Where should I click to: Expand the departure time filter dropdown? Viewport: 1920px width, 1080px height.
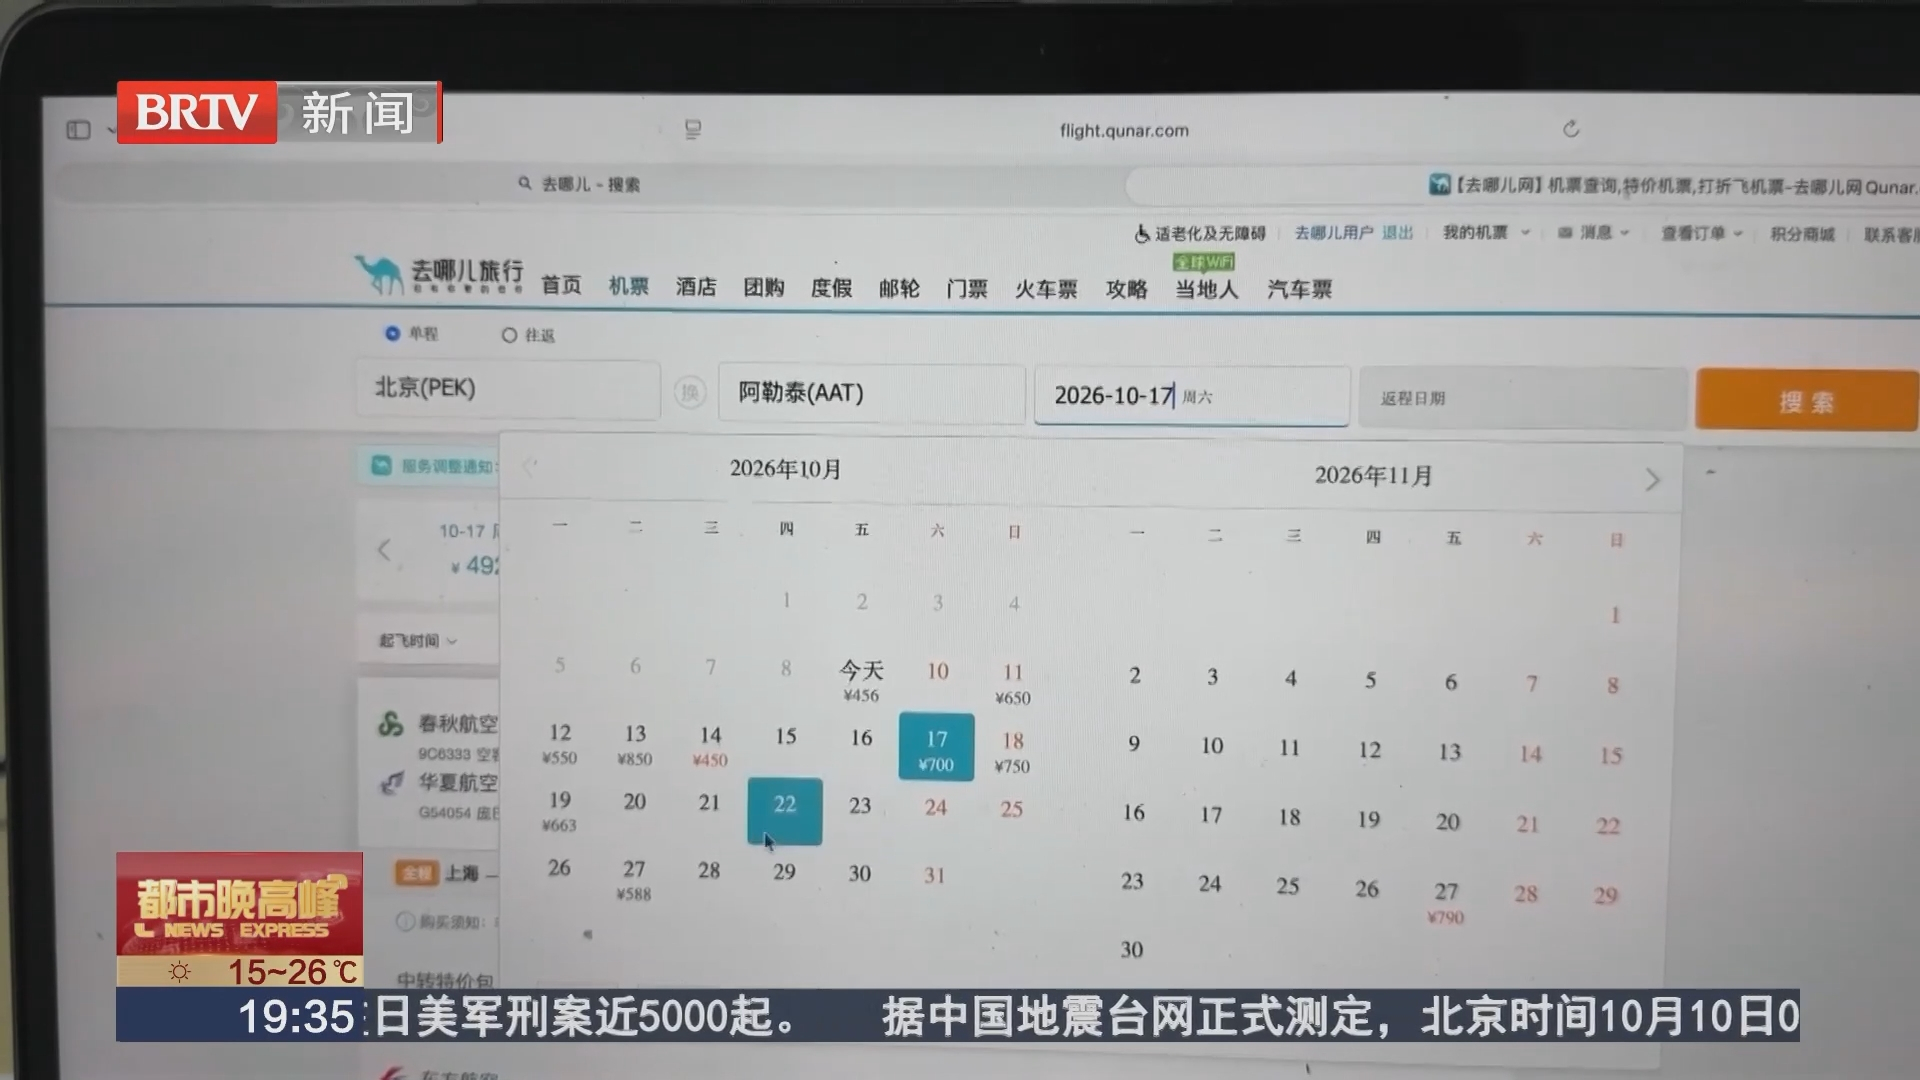click(417, 640)
